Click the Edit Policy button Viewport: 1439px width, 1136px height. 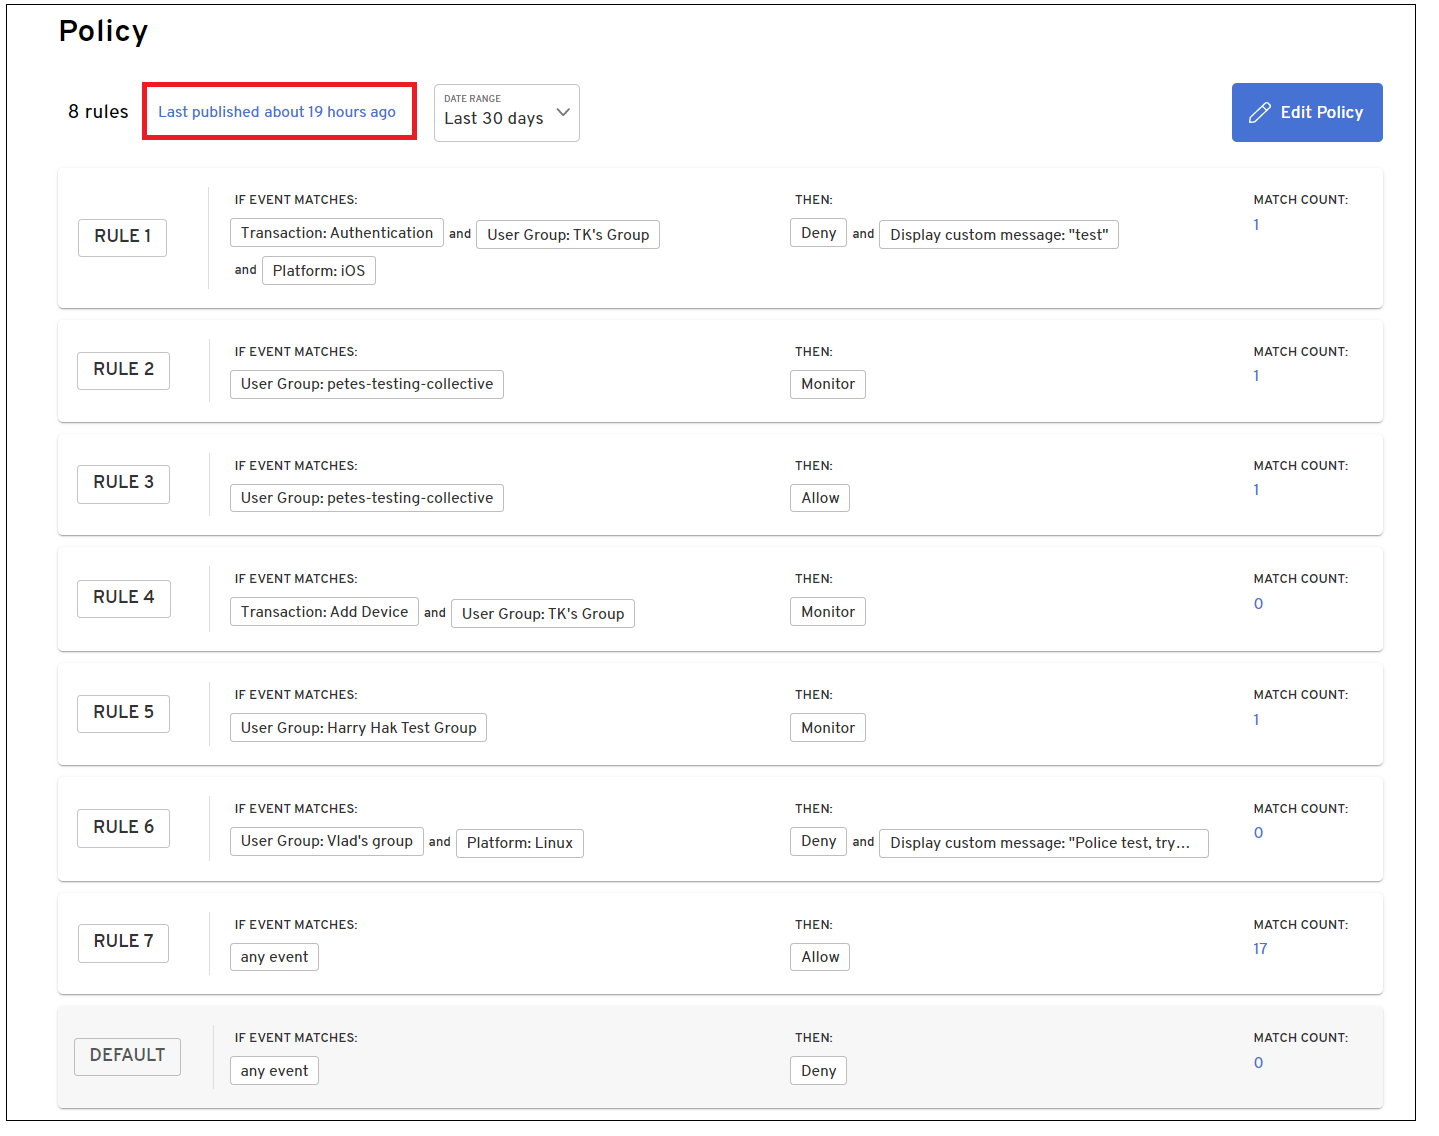1306,113
